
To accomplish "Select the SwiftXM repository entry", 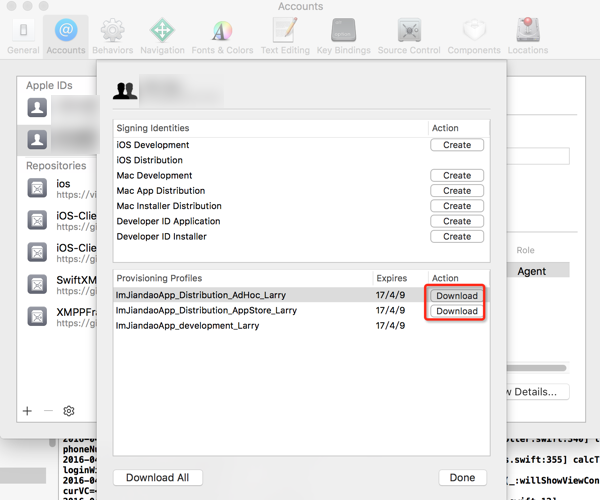I will pos(57,285).
